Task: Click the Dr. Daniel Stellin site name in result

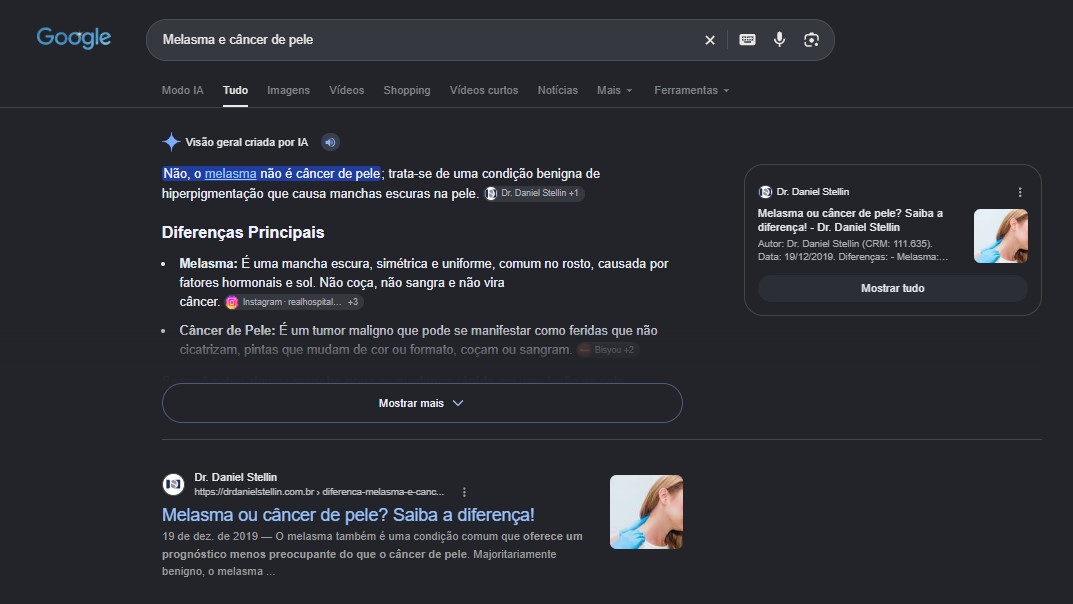Action: (x=235, y=477)
